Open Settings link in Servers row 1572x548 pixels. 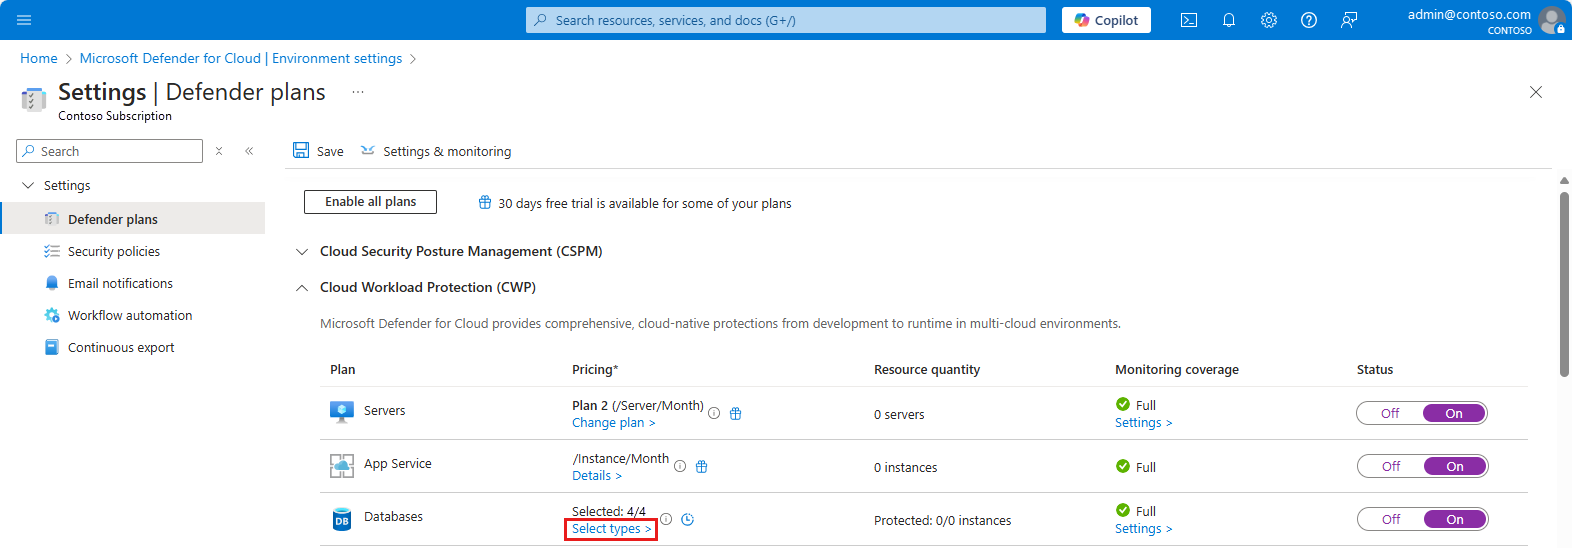(1143, 423)
